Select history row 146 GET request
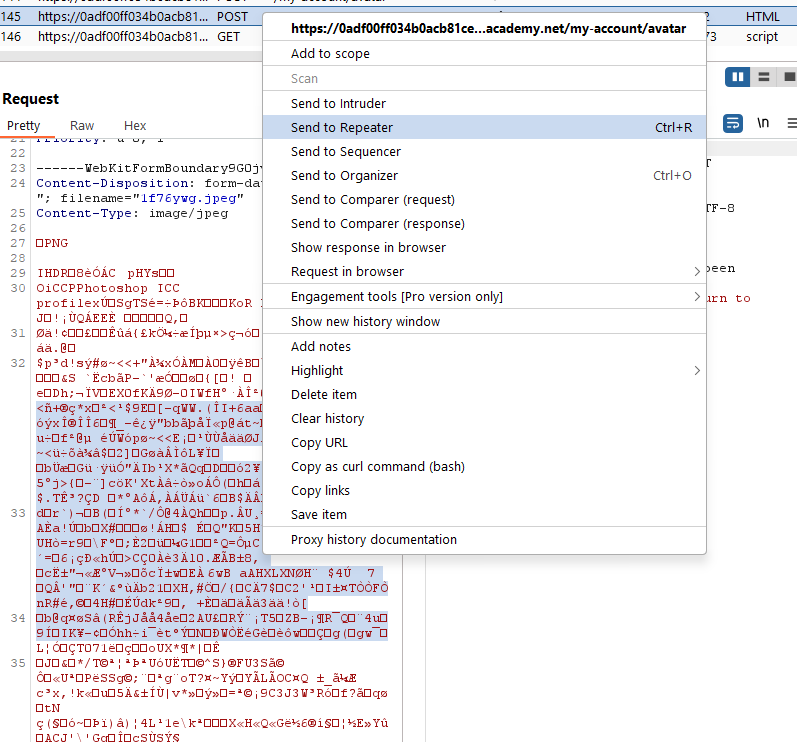The width and height of the screenshot is (797, 742). click(131, 37)
